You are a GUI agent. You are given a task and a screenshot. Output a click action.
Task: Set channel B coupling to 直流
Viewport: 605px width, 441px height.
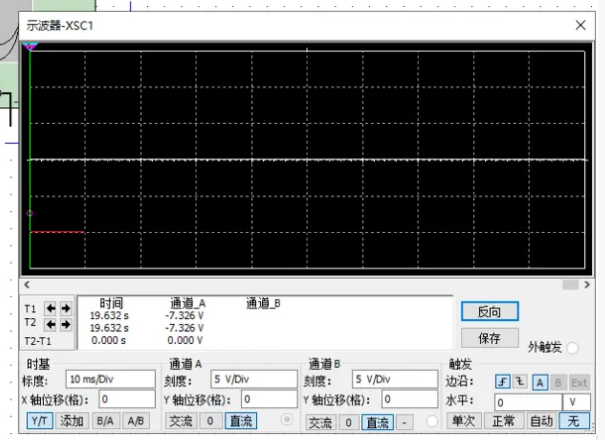tap(378, 422)
